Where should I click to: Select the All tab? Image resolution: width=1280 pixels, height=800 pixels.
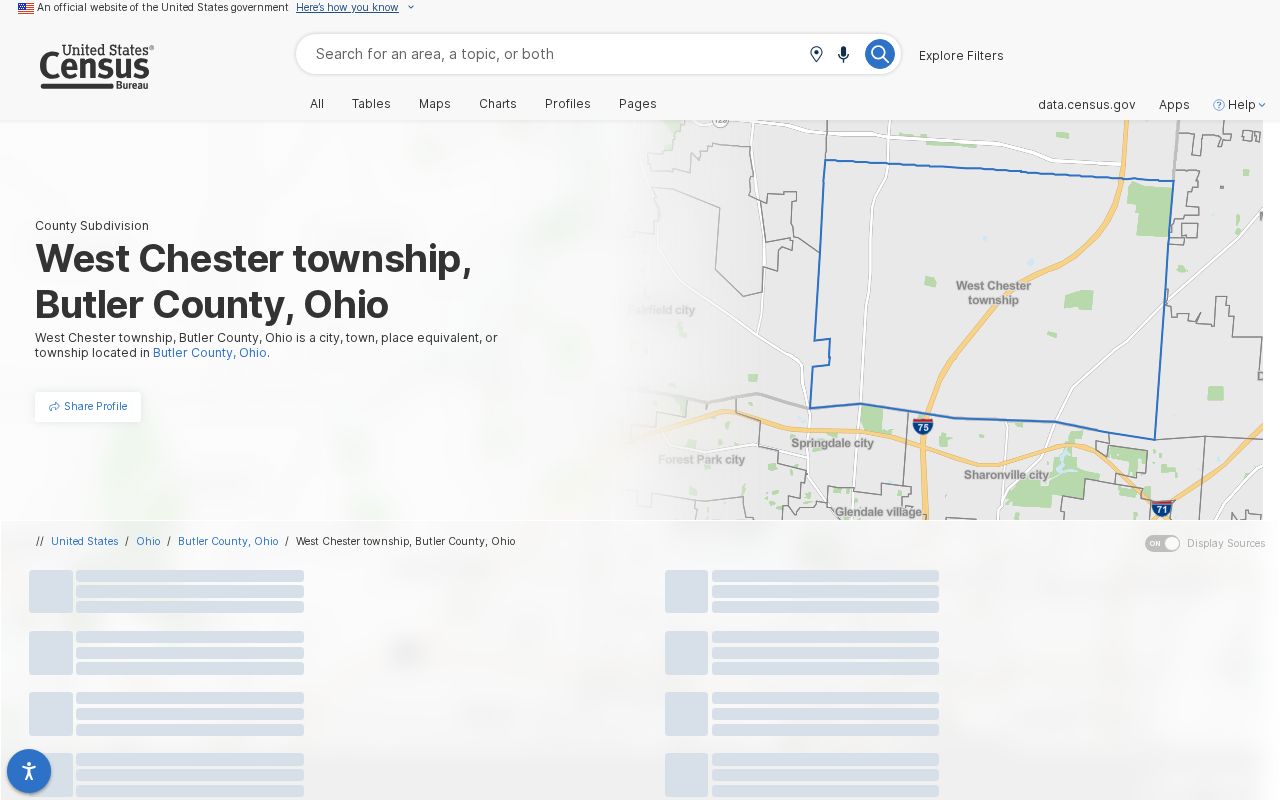click(x=317, y=104)
